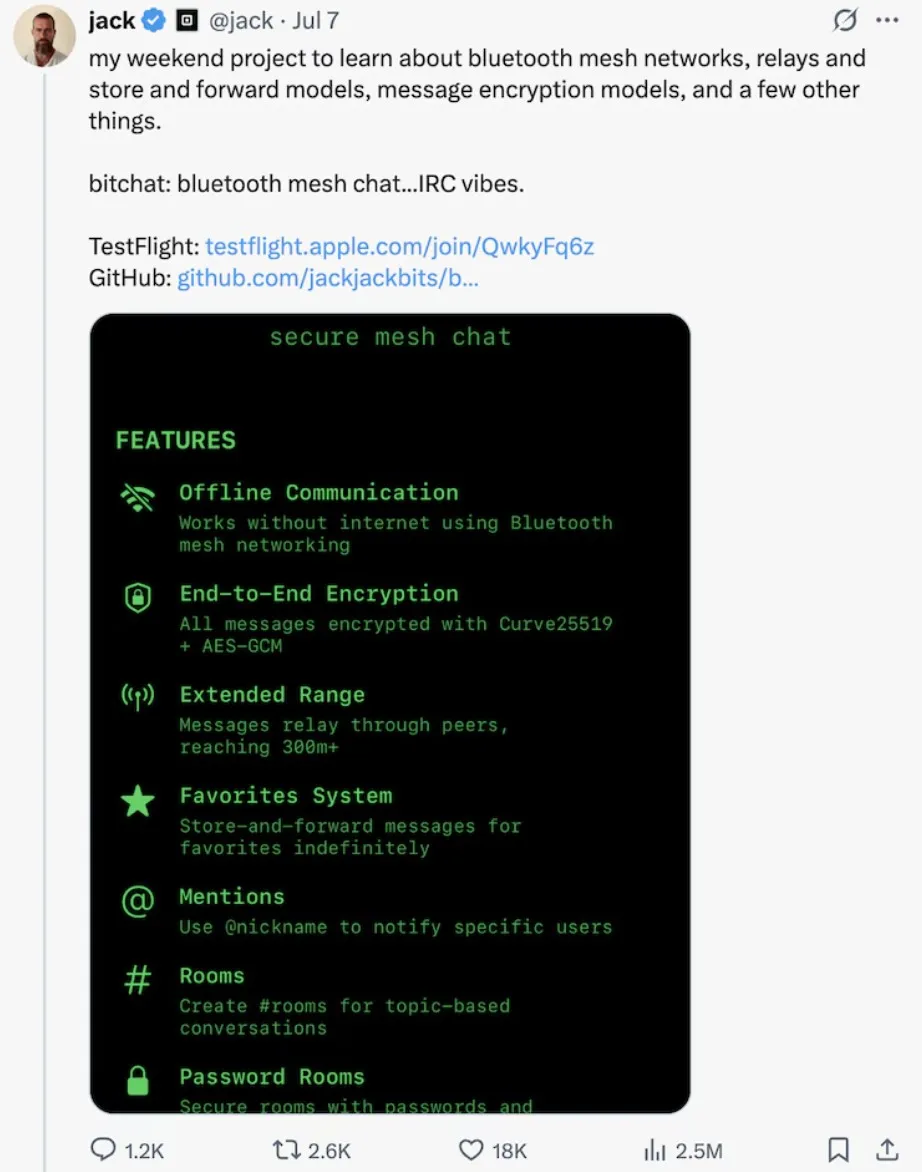
Task: Click the Offline Communication wifi-off icon
Action: pyautogui.click(x=137, y=497)
